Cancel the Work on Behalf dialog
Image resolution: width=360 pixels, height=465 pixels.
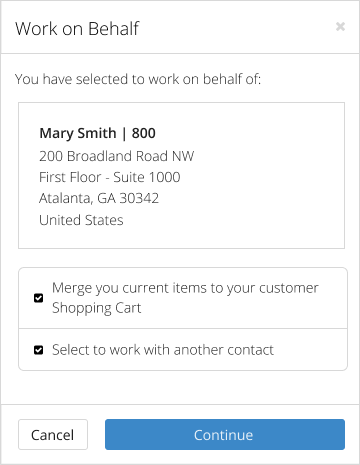pos(53,435)
